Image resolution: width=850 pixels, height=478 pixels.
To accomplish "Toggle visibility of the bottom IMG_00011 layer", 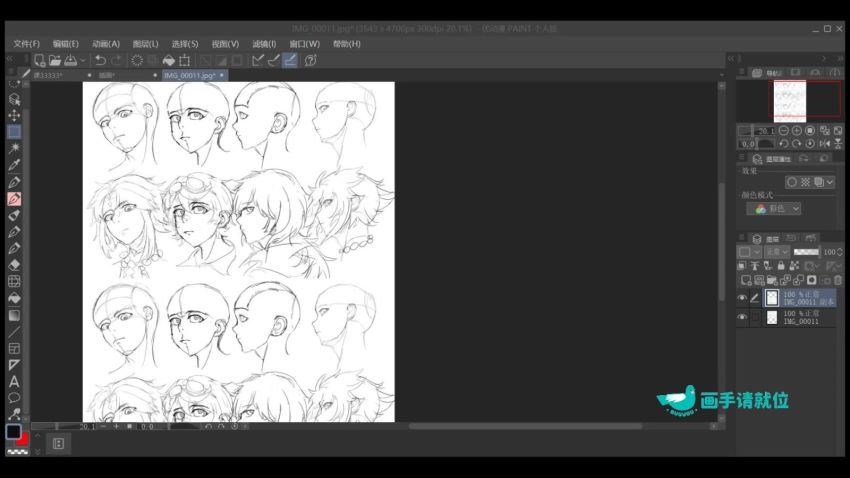I will (742, 317).
